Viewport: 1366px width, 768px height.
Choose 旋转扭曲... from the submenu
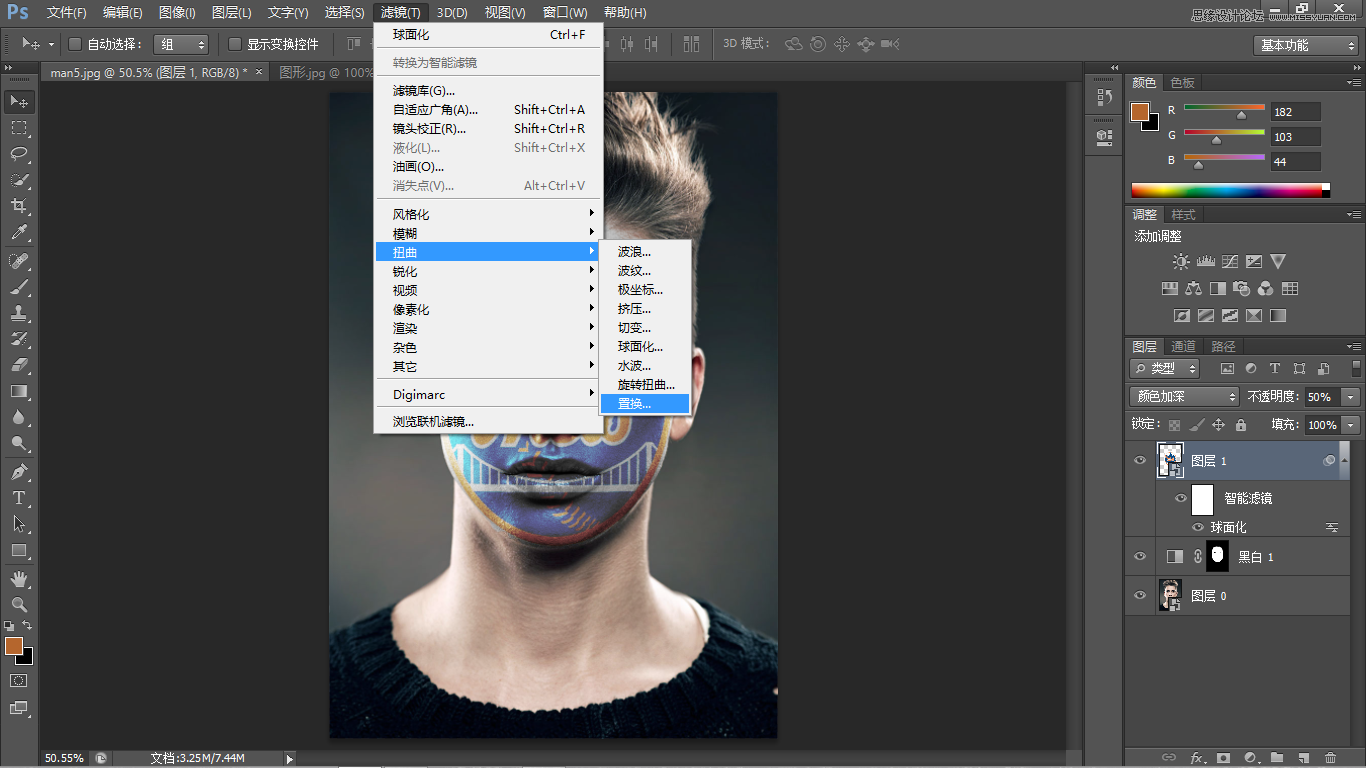[x=644, y=385]
